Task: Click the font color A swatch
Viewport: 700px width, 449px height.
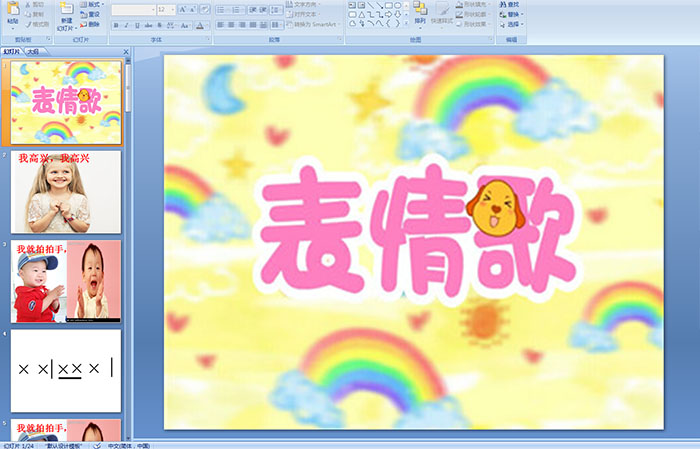Action: tap(200, 25)
